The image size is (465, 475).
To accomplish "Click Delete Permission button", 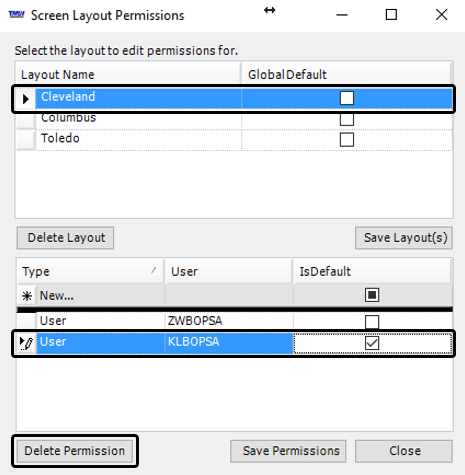I will coord(75,451).
